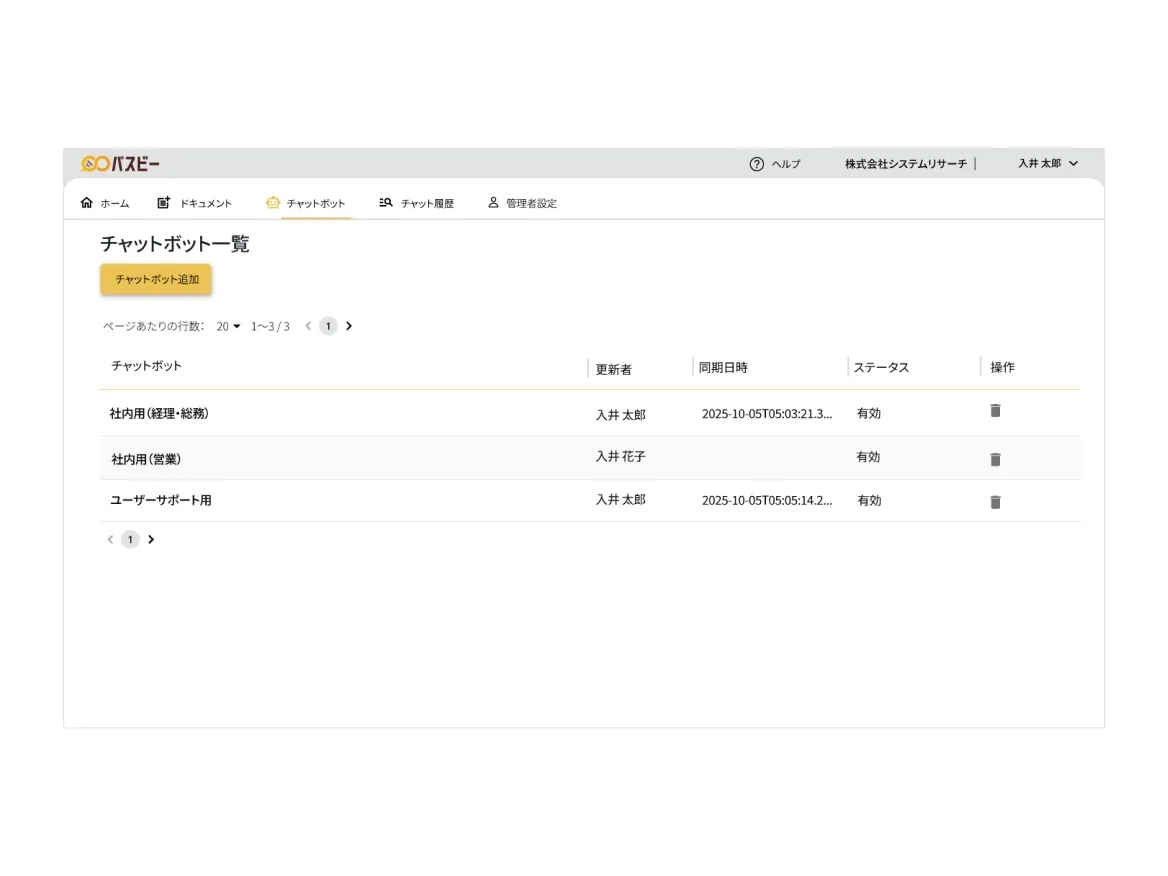Click the home icon in navigation
Viewport: 1168px width, 876px height.
(86, 202)
